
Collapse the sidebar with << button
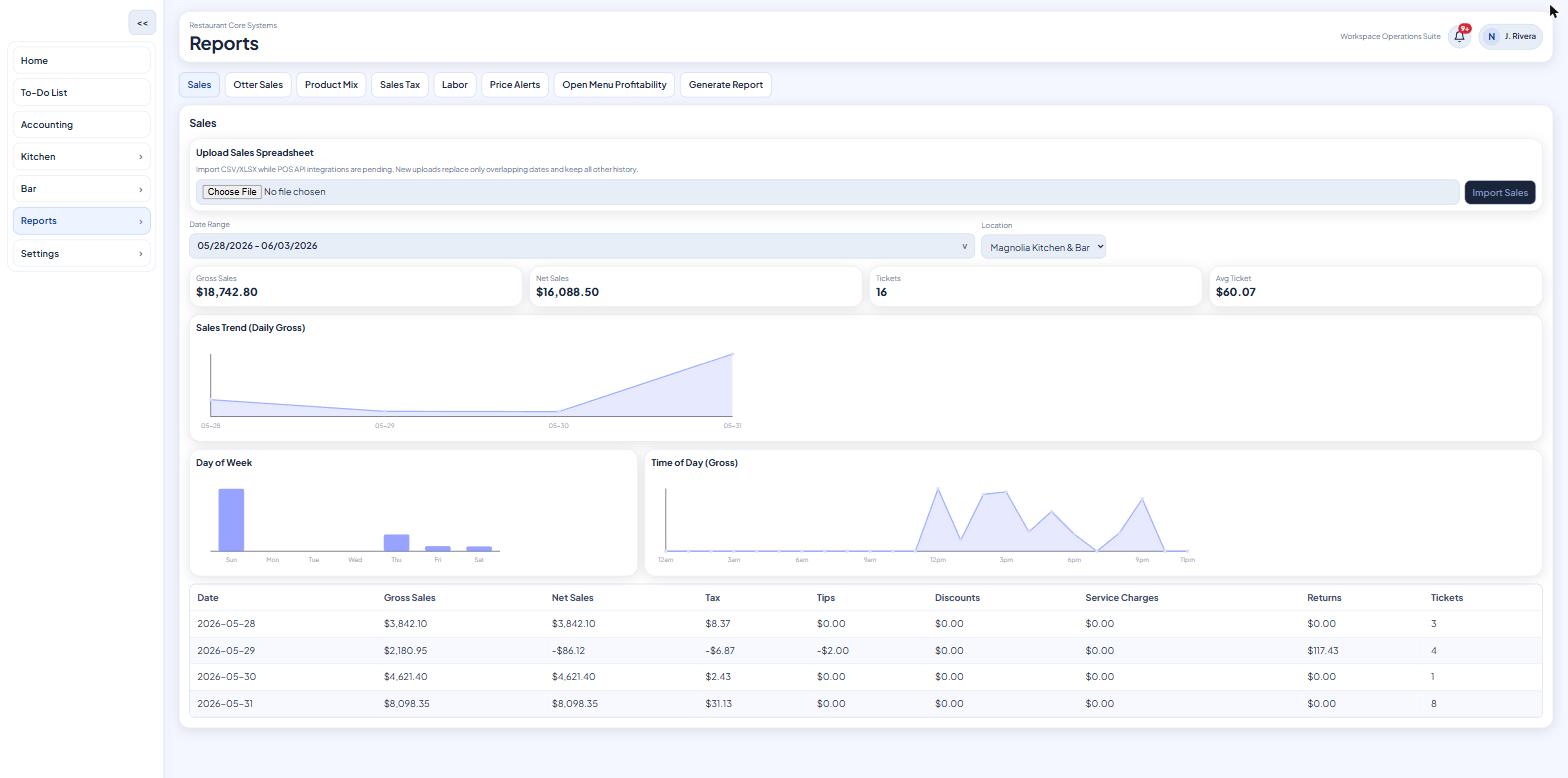click(x=142, y=23)
